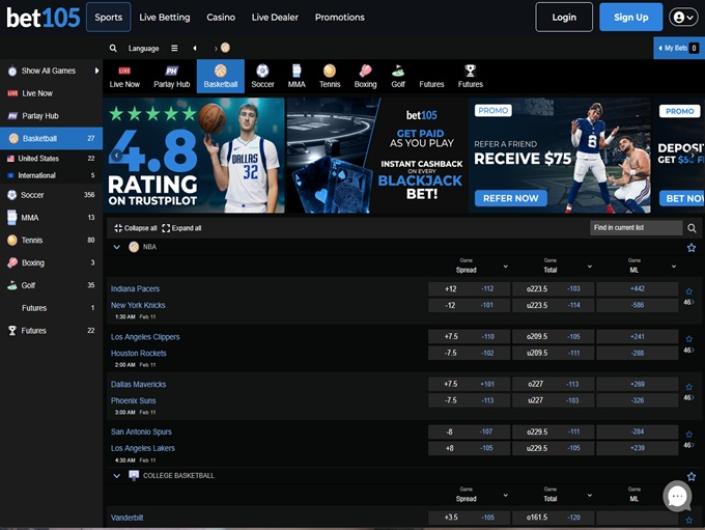Open the Parlay Hub tab
The height and width of the screenshot is (530, 705).
tap(172, 76)
